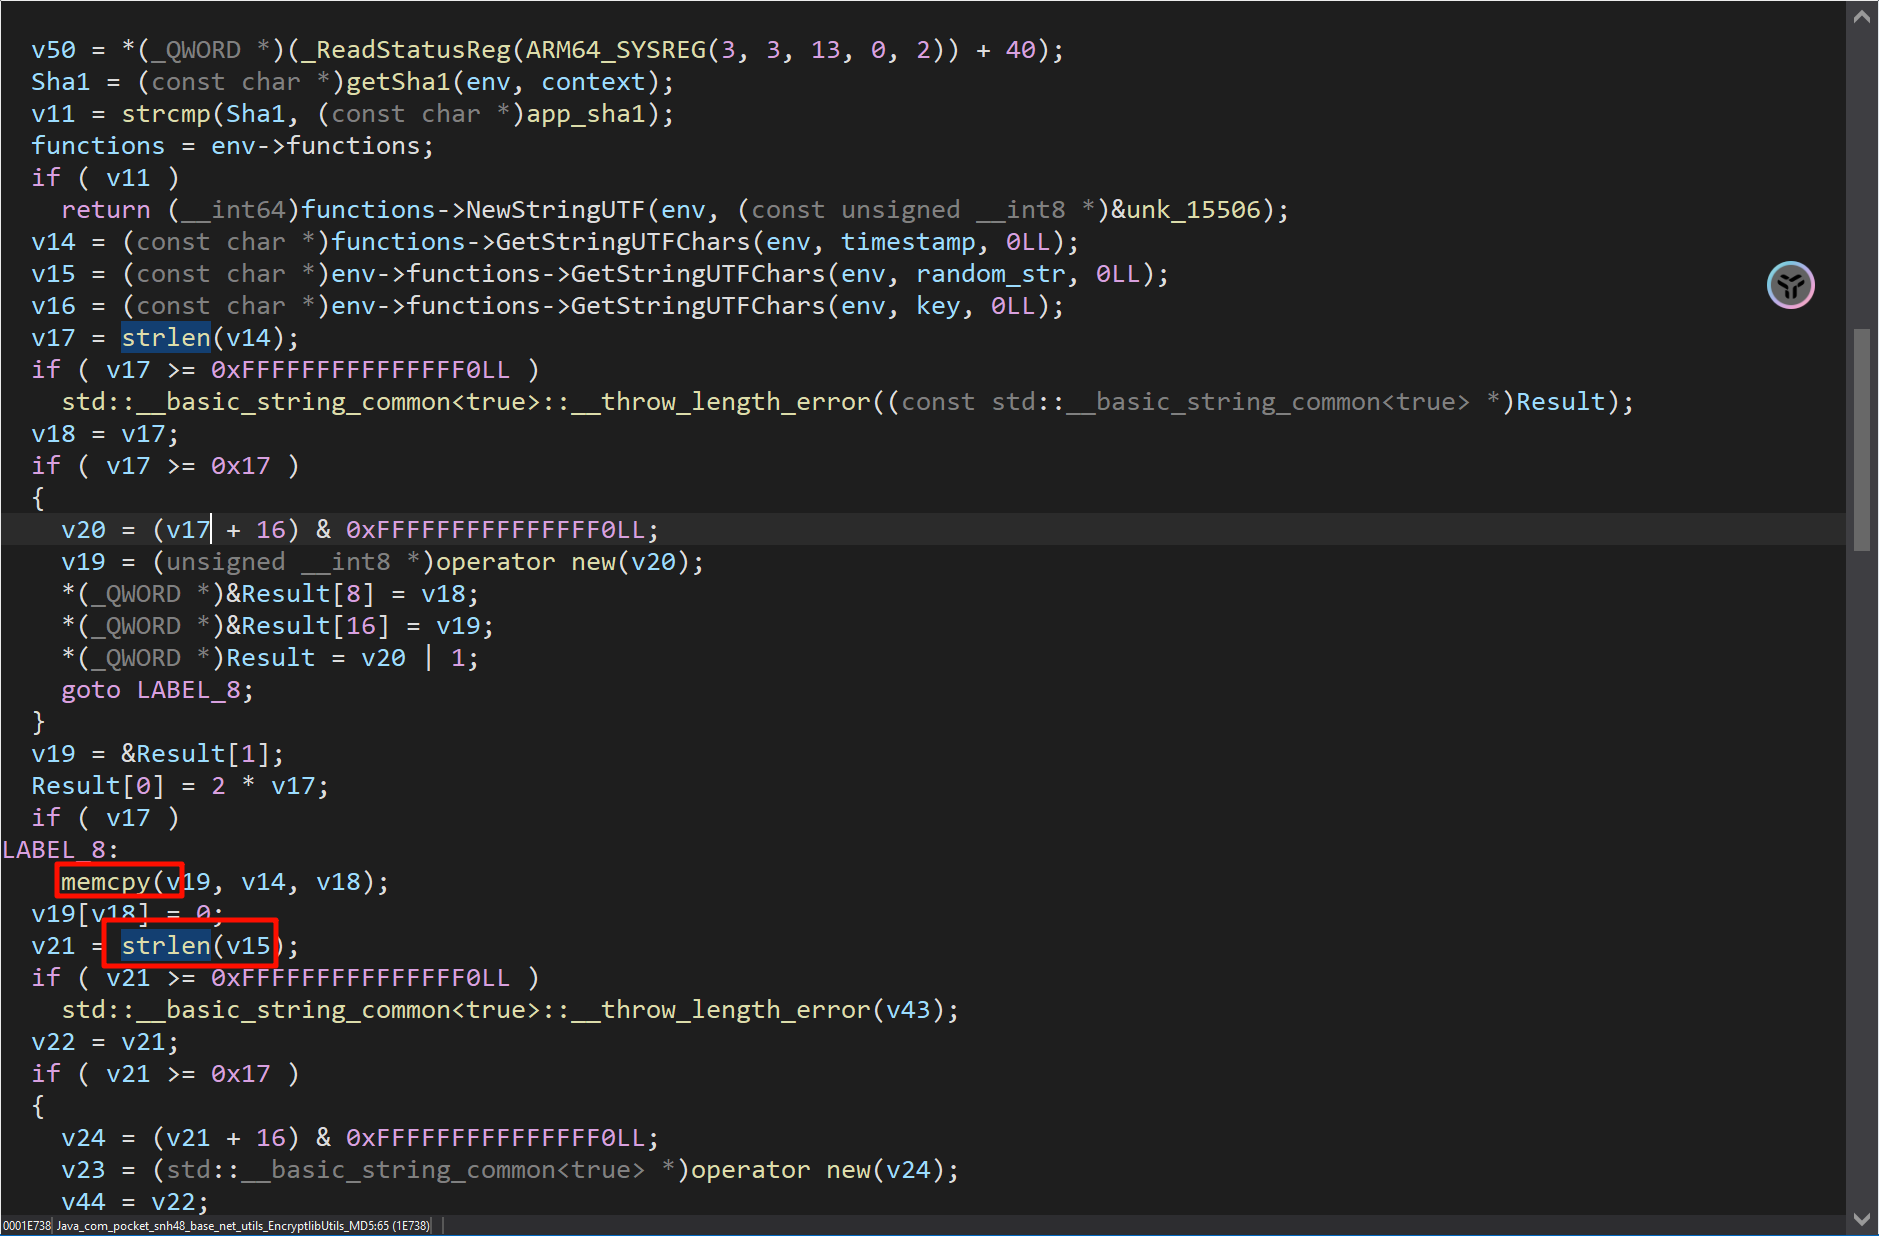The height and width of the screenshot is (1236, 1879).
Task: Click the memcpy function call
Action: pos(105,882)
